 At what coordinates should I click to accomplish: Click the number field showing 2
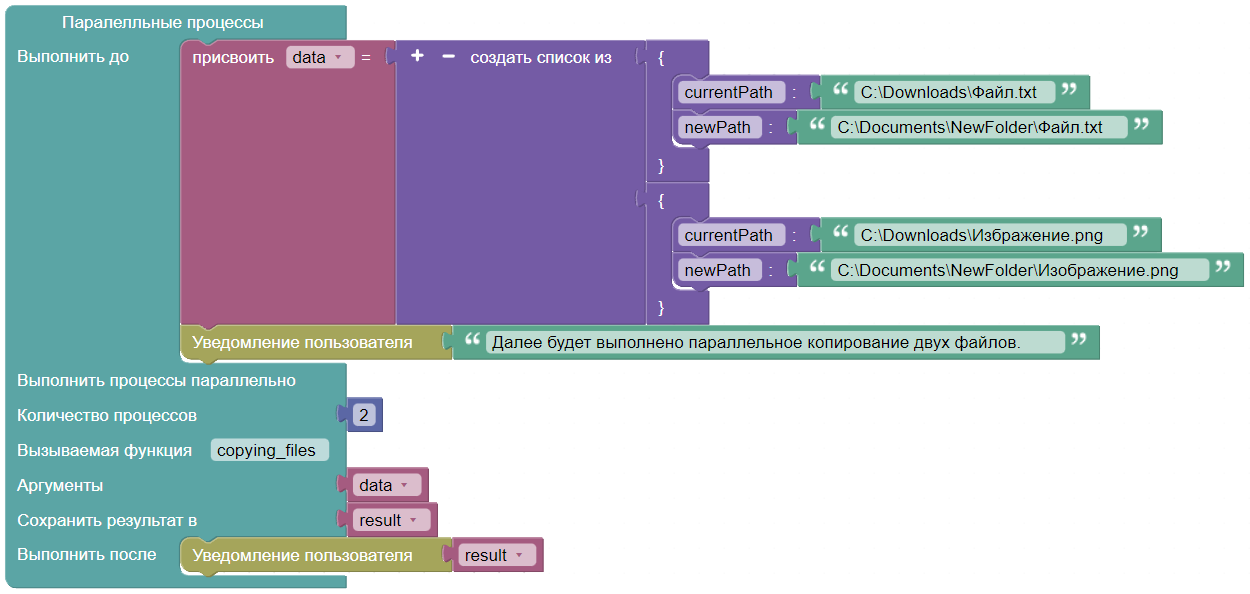pyautogui.click(x=364, y=415)
